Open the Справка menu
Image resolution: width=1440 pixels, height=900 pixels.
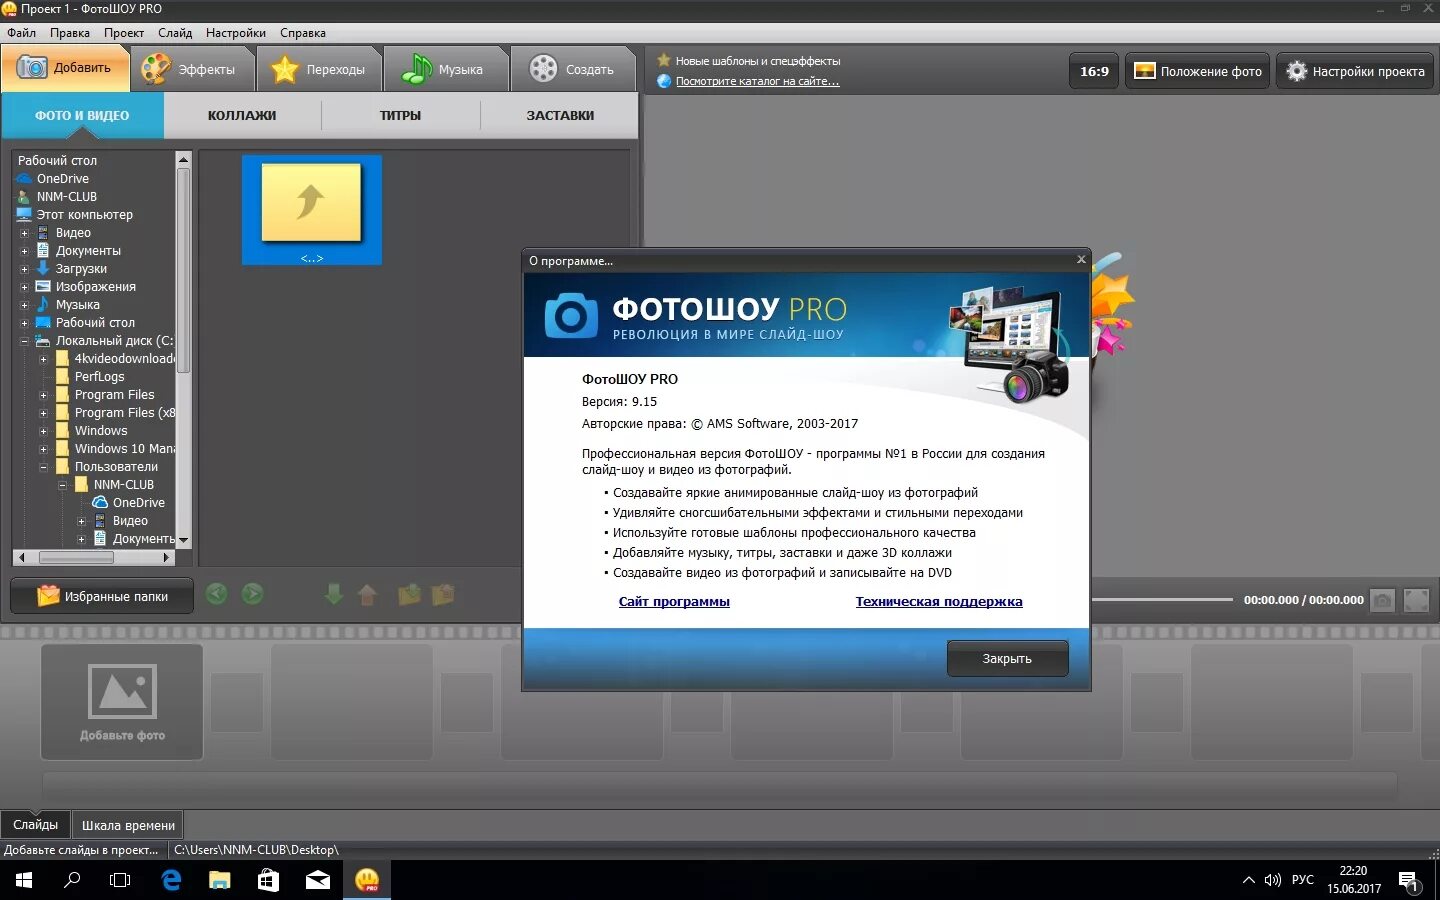[303, 33]
